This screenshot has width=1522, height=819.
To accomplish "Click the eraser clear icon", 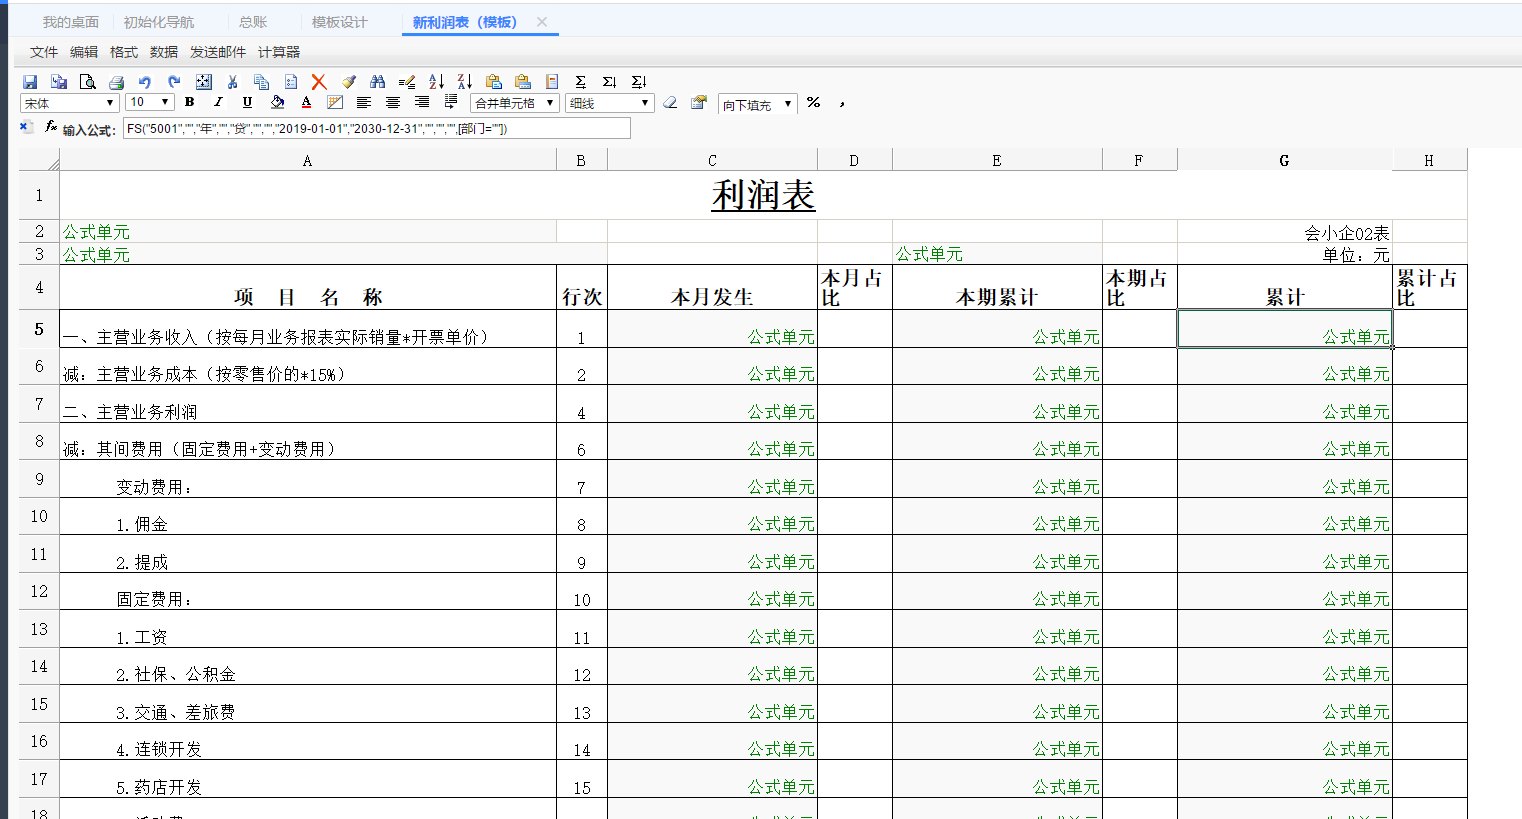I will pos(670,102).
